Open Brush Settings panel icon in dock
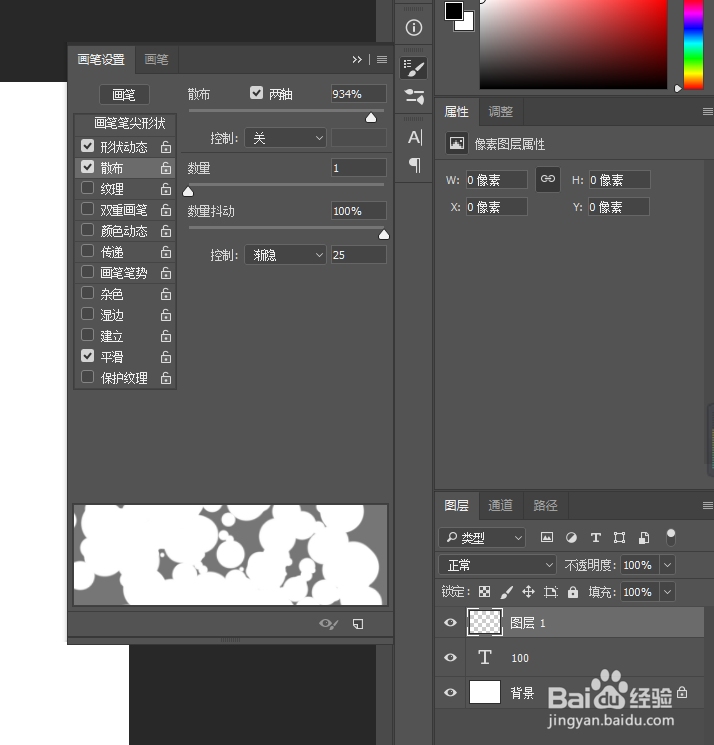This screenshot has width=714, height=745. point(414,68)
